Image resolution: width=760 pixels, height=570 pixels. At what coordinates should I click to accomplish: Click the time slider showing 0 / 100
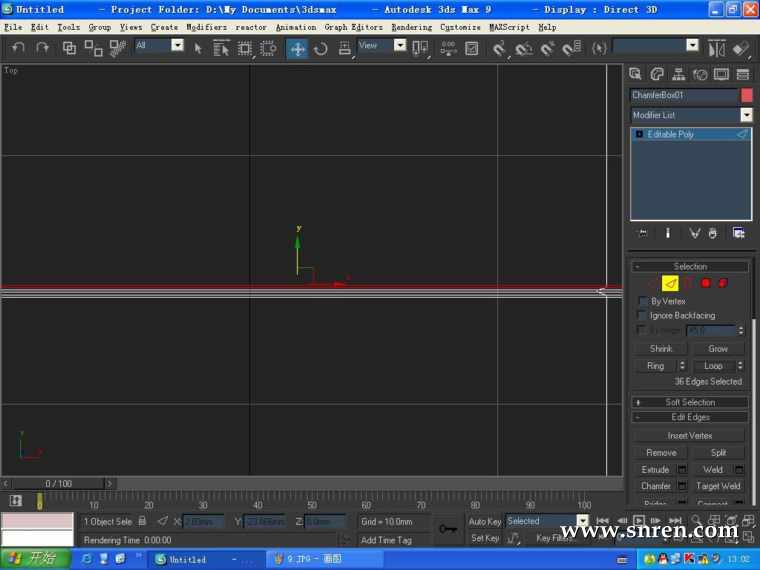click(58, 484)
